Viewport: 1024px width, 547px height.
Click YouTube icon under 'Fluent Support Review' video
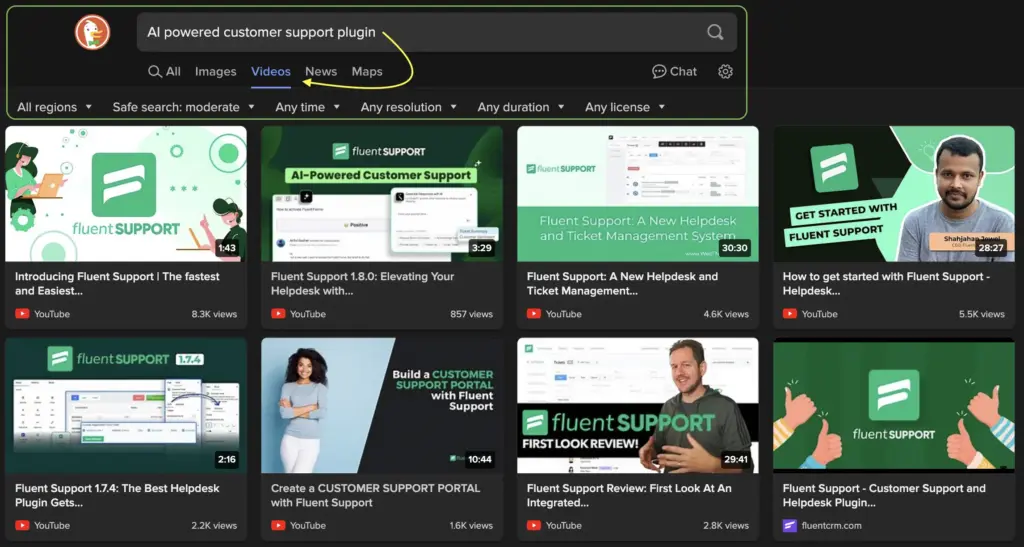pos(534,525)
